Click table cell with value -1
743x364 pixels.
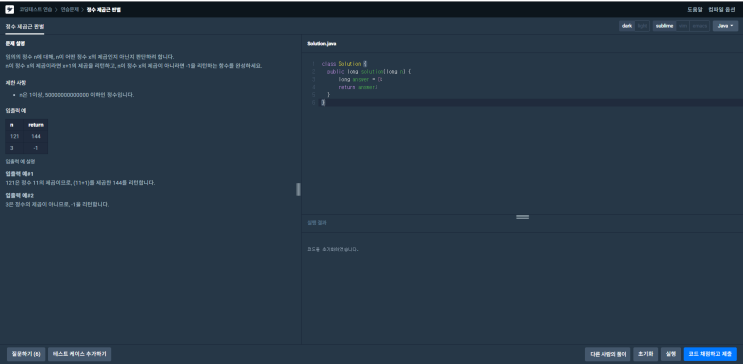tap(36, 148)
